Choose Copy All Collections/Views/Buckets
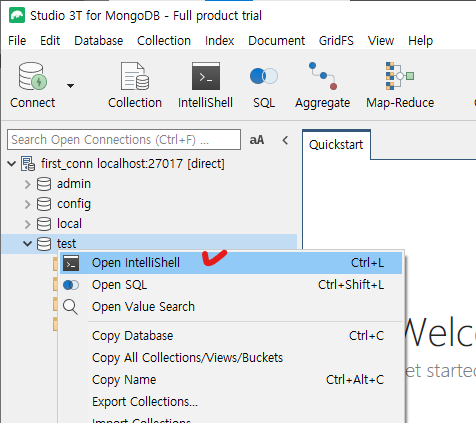This screenshot has height=423, width=476. point(231,358)
